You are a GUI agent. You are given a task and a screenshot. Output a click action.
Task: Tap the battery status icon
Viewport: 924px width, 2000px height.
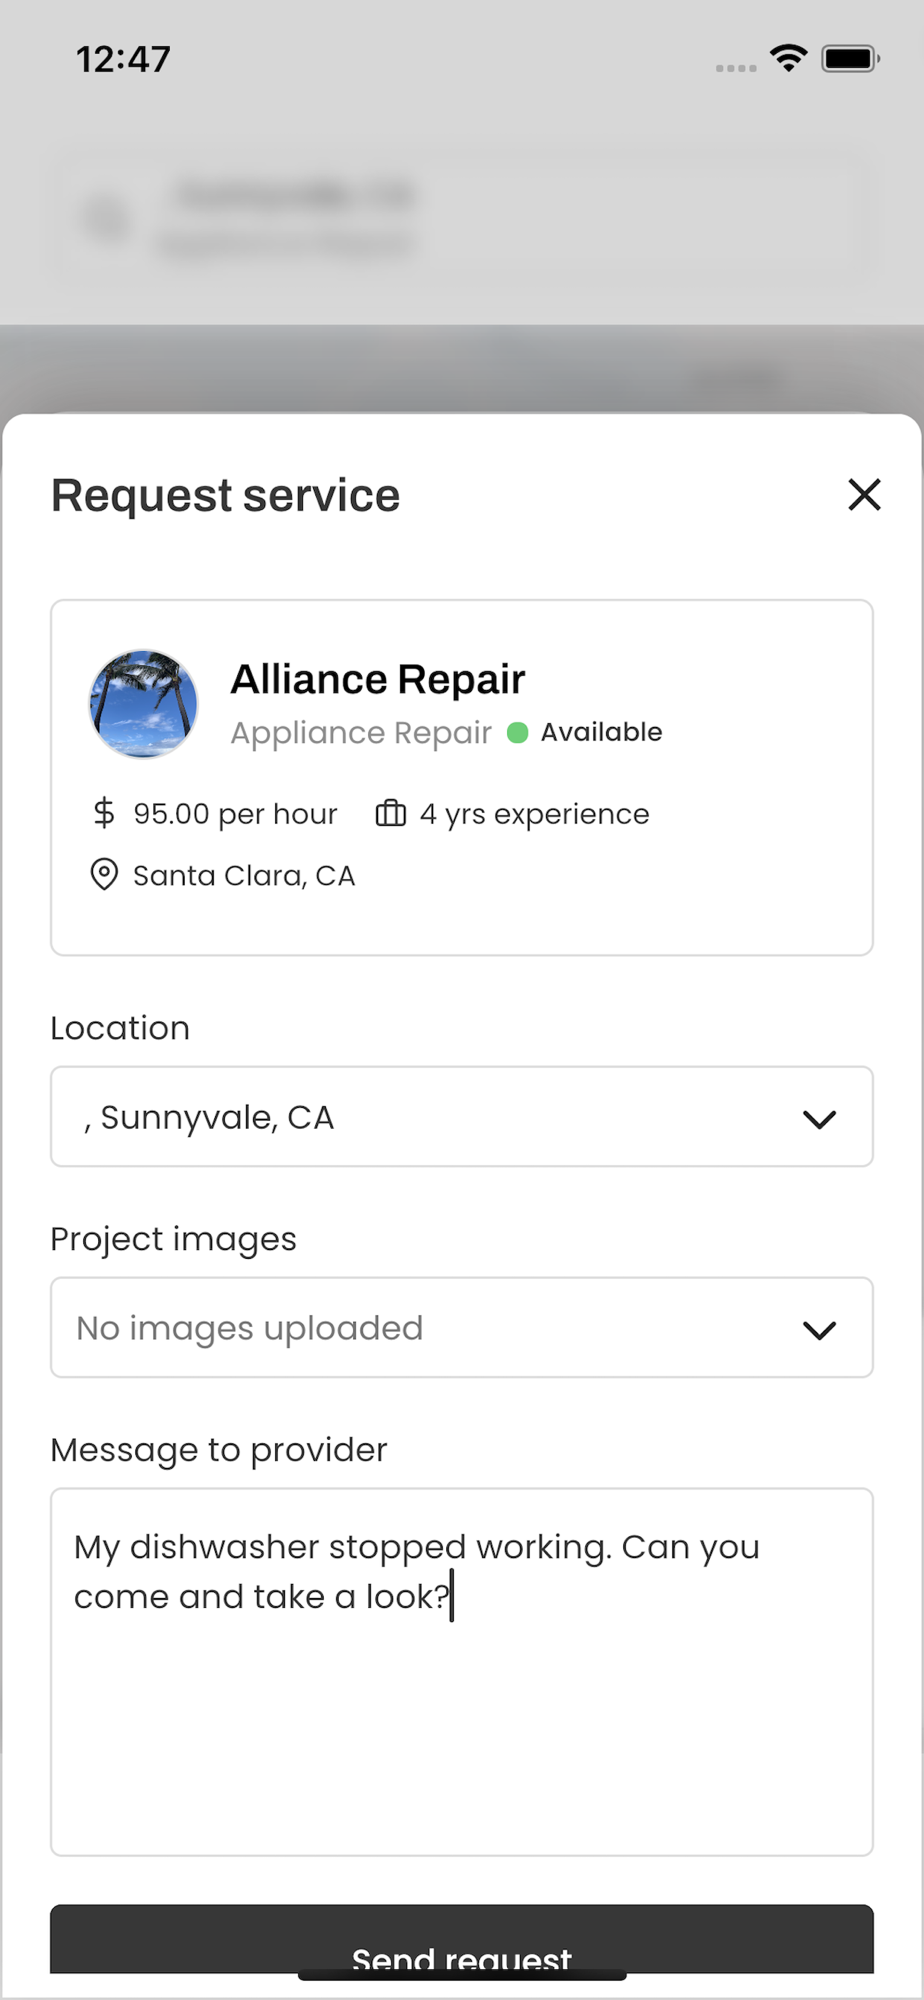click(x=850, y=58)
